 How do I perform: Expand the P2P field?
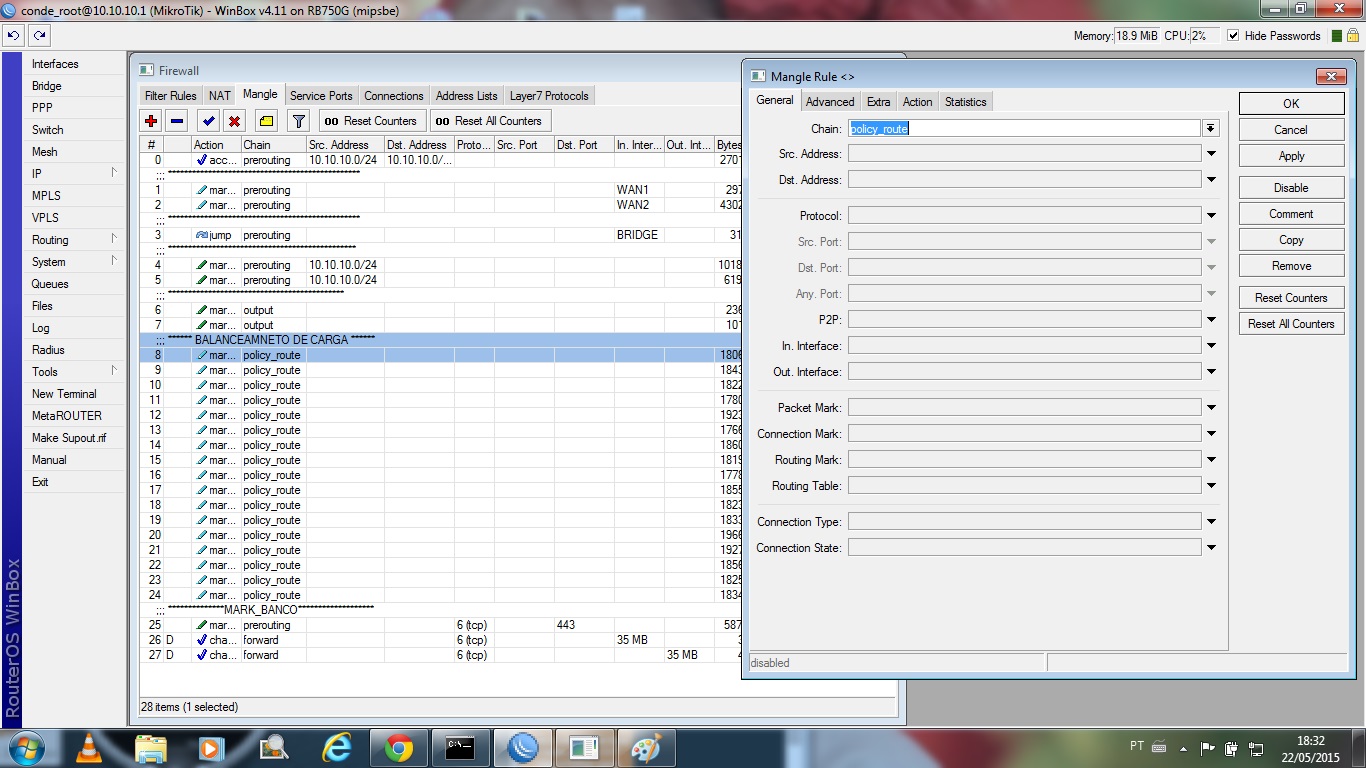(1211, 320)
